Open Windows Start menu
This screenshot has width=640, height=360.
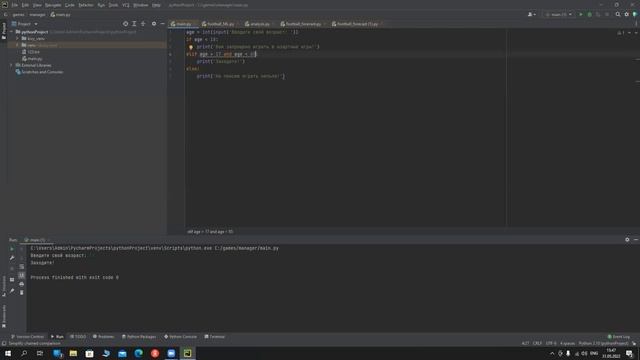tap(8, 353)
